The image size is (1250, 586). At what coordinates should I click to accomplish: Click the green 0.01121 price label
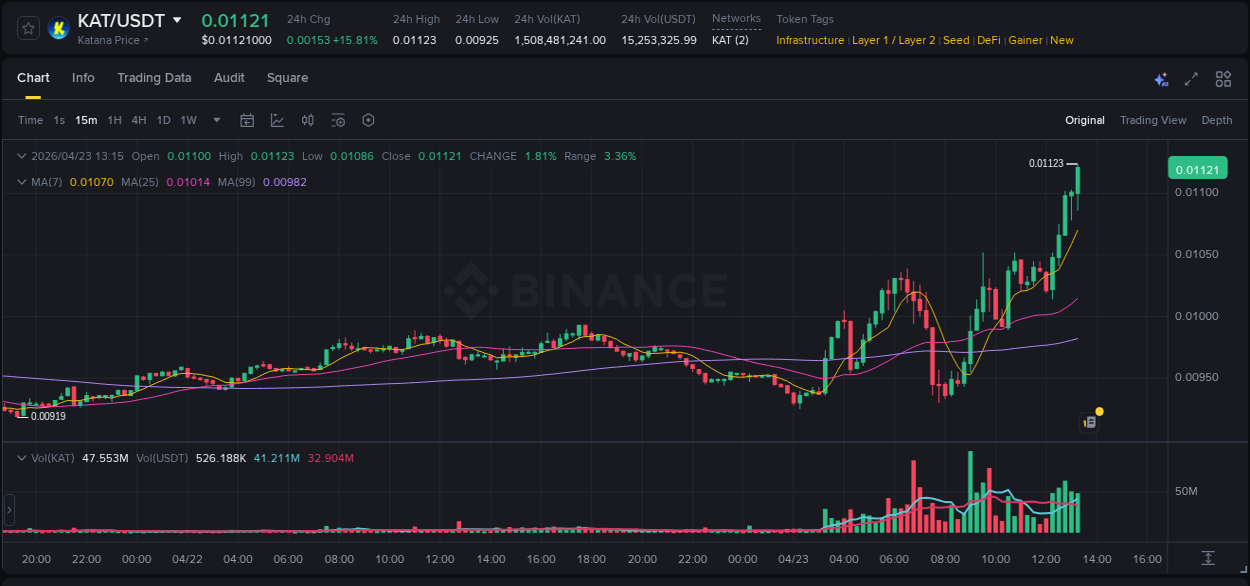1197,168
